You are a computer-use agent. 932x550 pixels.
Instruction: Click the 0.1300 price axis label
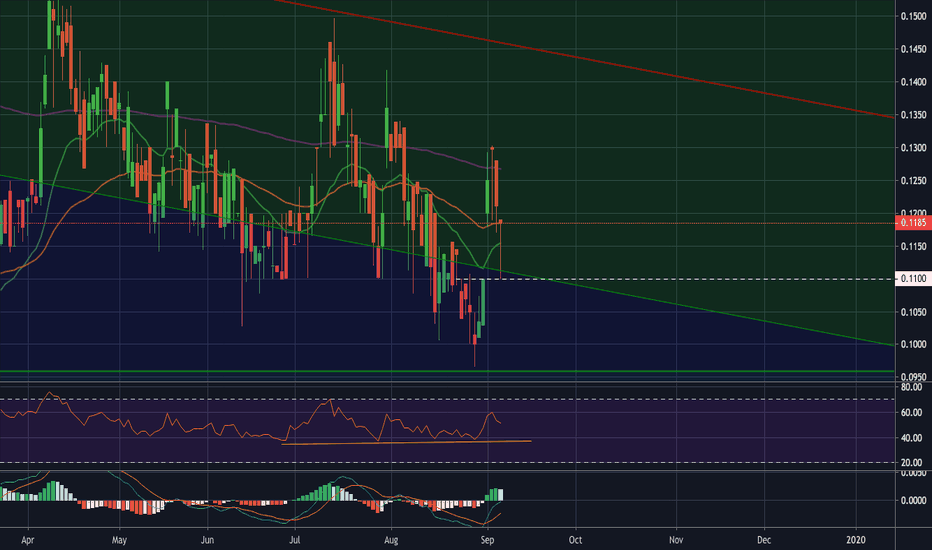tap(914, 147)
